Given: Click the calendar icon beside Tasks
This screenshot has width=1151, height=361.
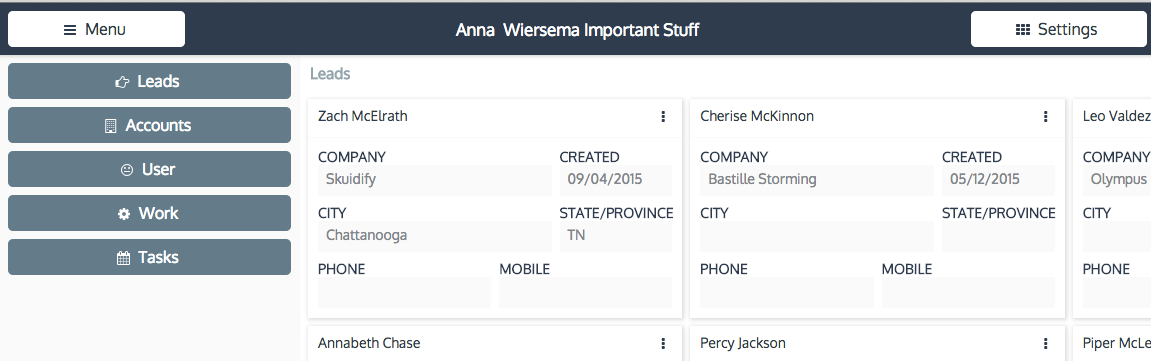Looking at the screenshot, I should pyautogui.click(x=123, y=258).
